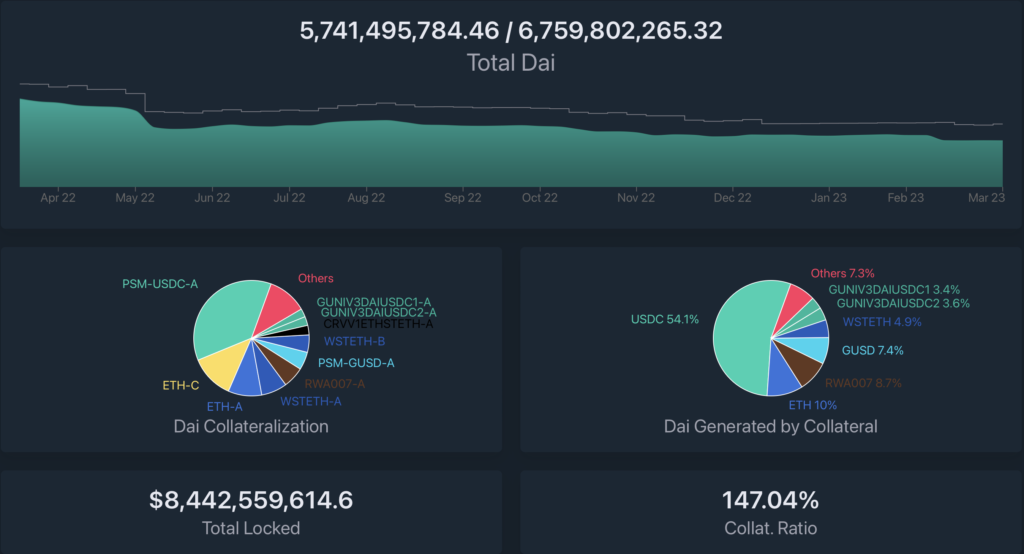Click the 'WSTETH-A' label under left pie
The height and width of the screenshot is (554, 1024).
click(311, 402)
